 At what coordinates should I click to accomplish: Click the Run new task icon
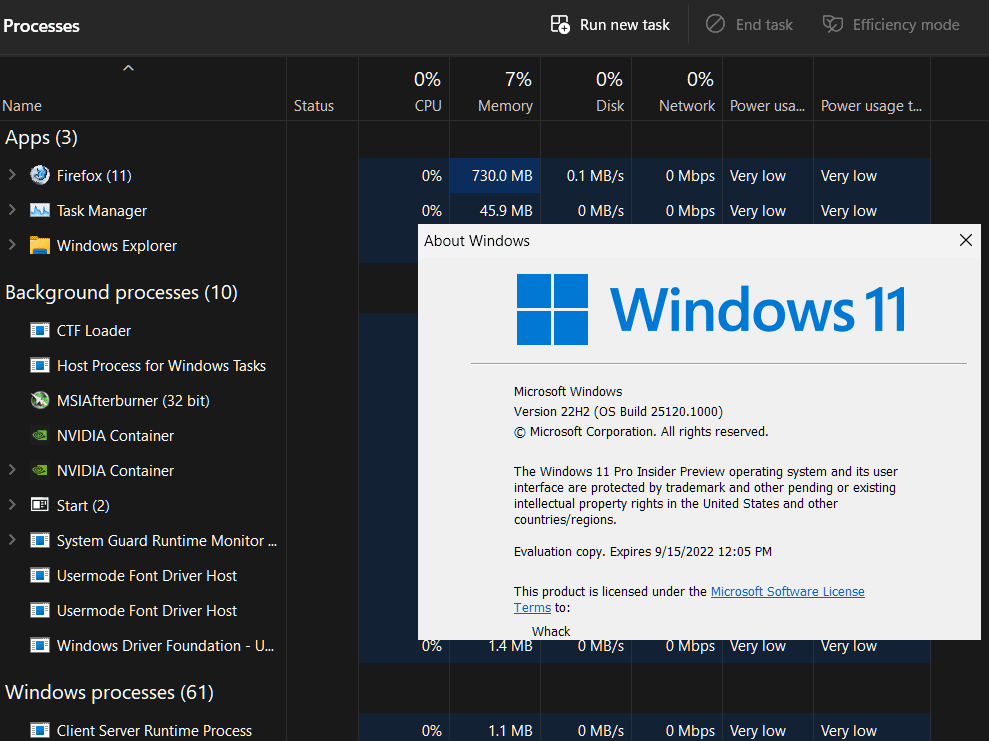(560, 25)
